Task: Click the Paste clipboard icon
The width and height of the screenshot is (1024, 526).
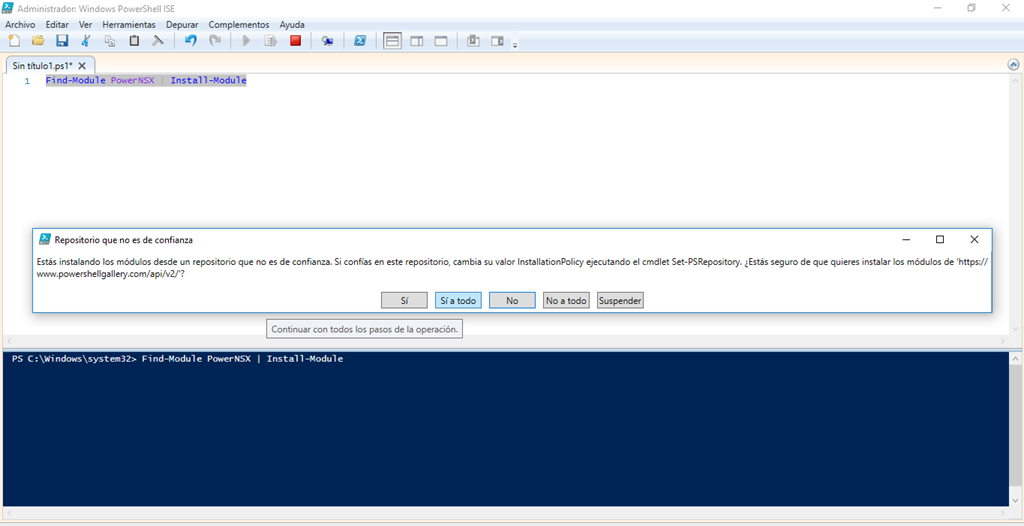Action: [x=134, y=41]
